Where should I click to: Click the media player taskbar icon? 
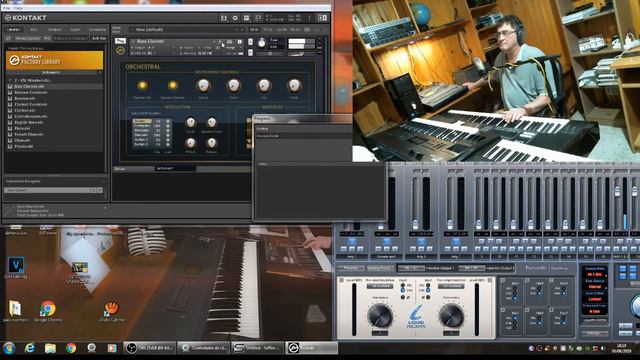tap(111, 348)
